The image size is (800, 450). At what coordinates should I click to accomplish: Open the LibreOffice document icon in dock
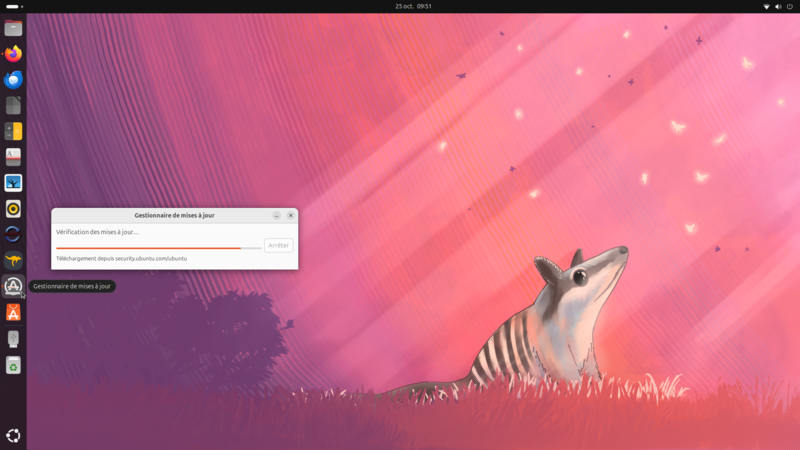[x=13, y=106]
